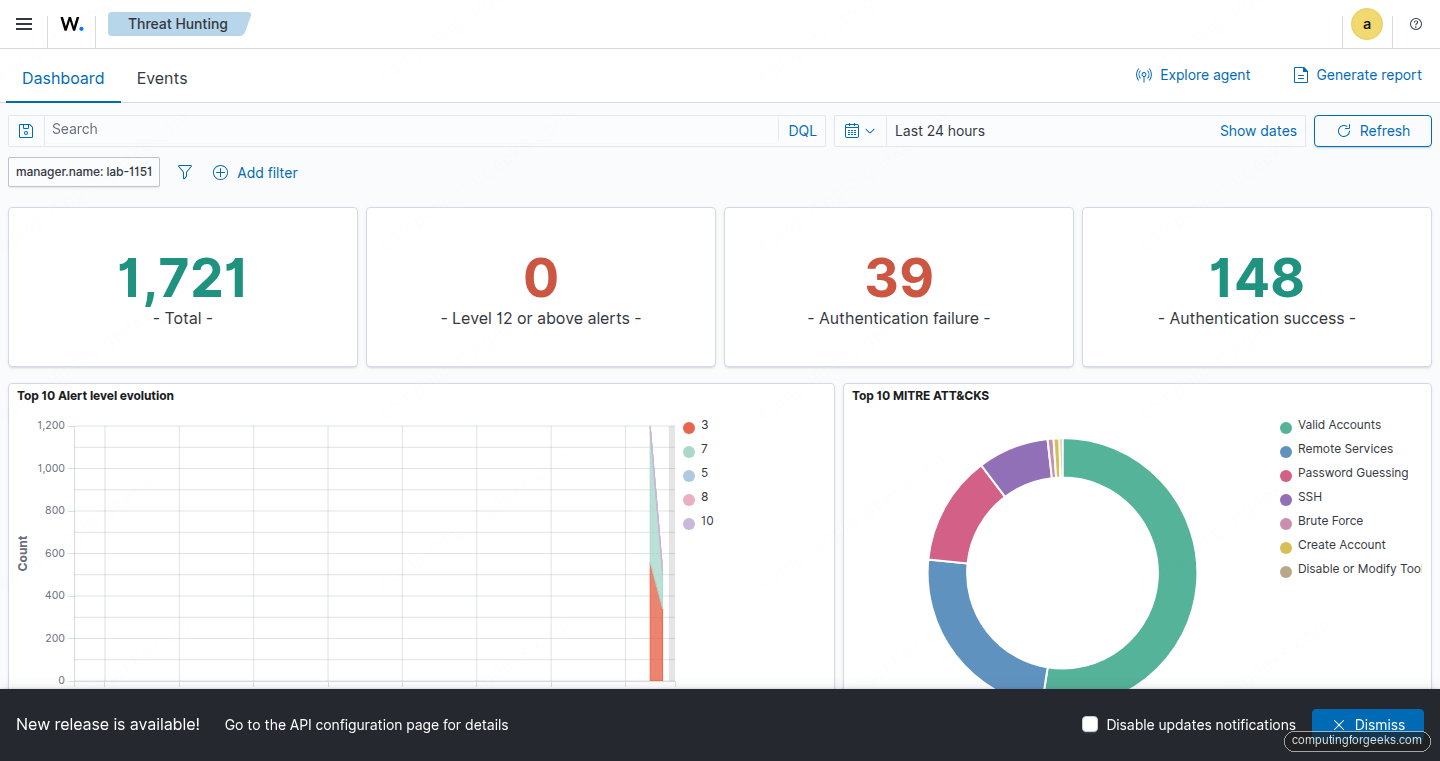Screen dimensions: 1440x761
Task: Toggle the manager.name: lab-1151 filter pill
Action: tap(83, 171)
